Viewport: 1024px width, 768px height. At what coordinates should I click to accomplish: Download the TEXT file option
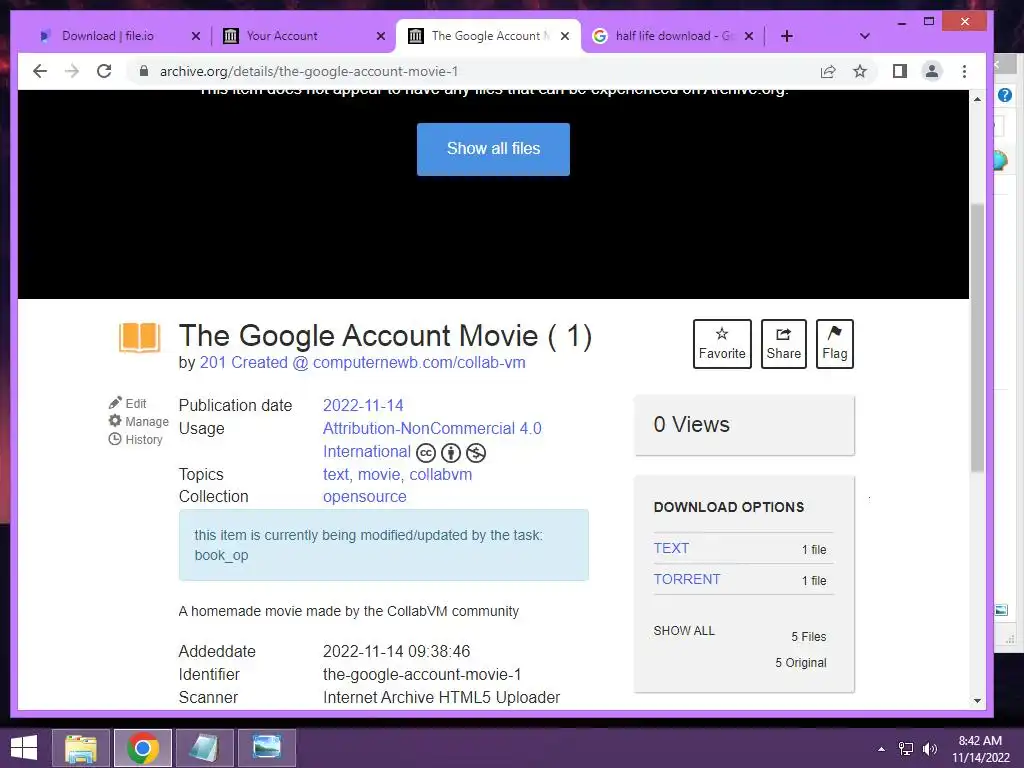[x=671, y=549]
